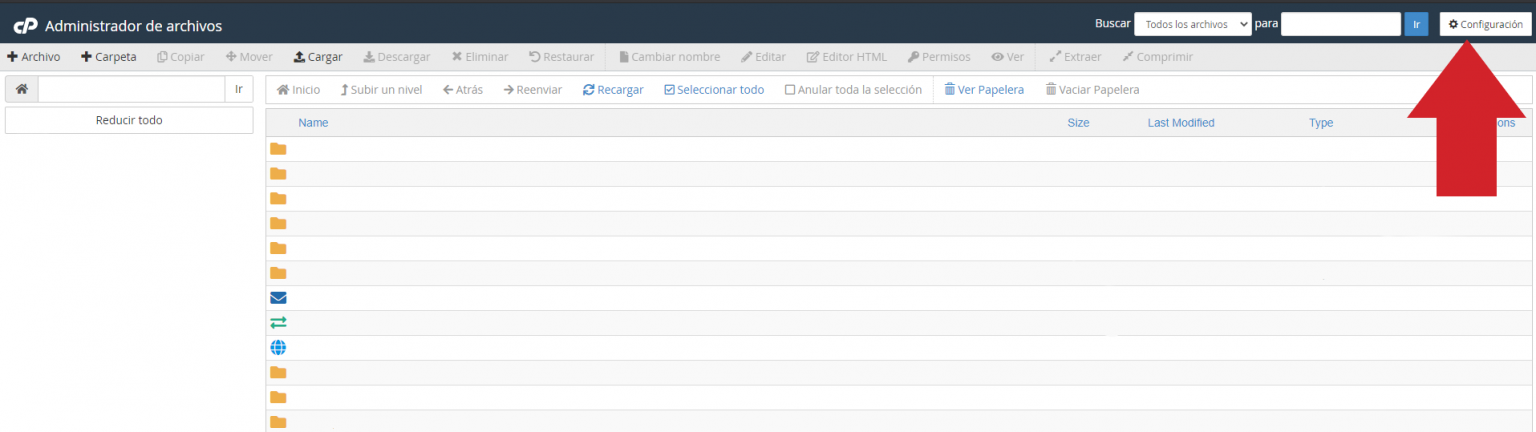1536x432 pixels.
Task: Go to Inicio in navigation bar
Action: click(298, 90)
